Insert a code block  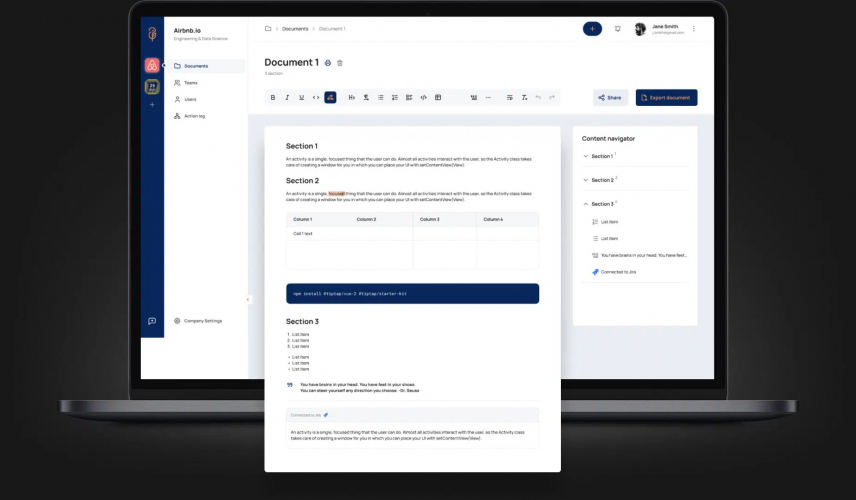tap(424, 98)
